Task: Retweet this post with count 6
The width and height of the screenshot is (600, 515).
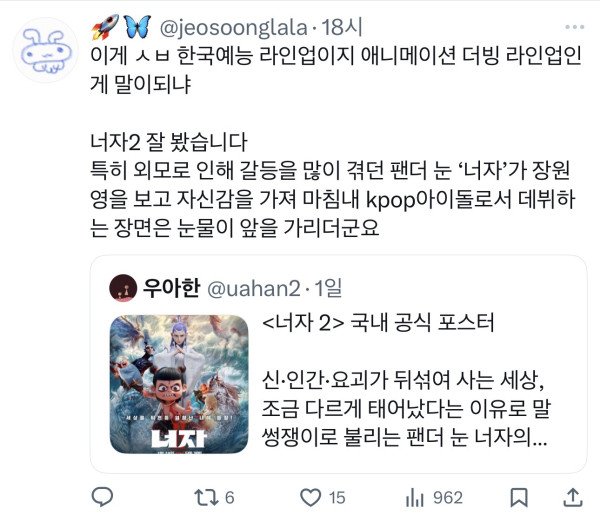Action: click(x=206, y=497)
